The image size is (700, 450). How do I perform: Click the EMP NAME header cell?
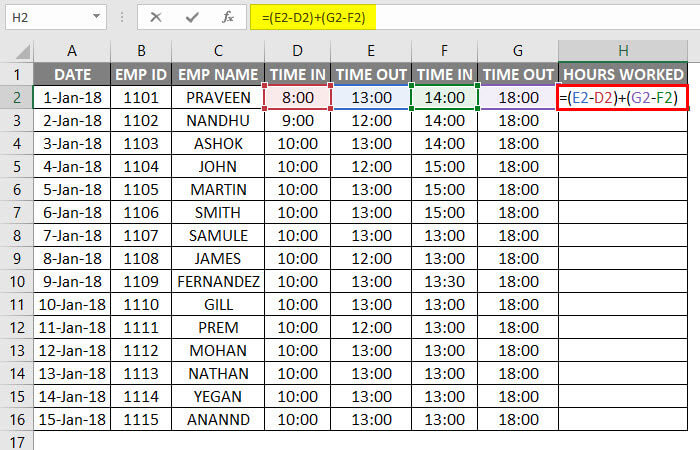pyautogui.click(x=218, y=74)
